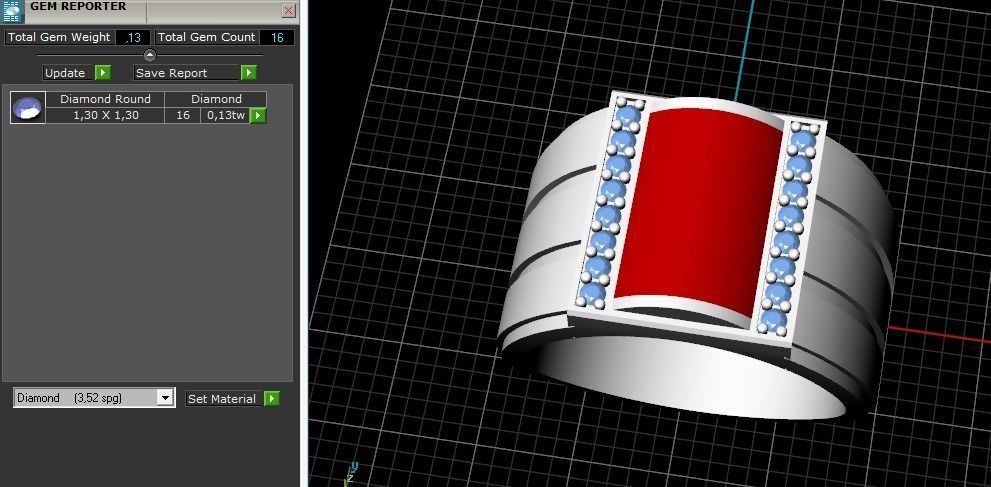Click green arrow next to Set Material
Image resolution: width=991 pixels, height=487 pixels.
(272, 399)
